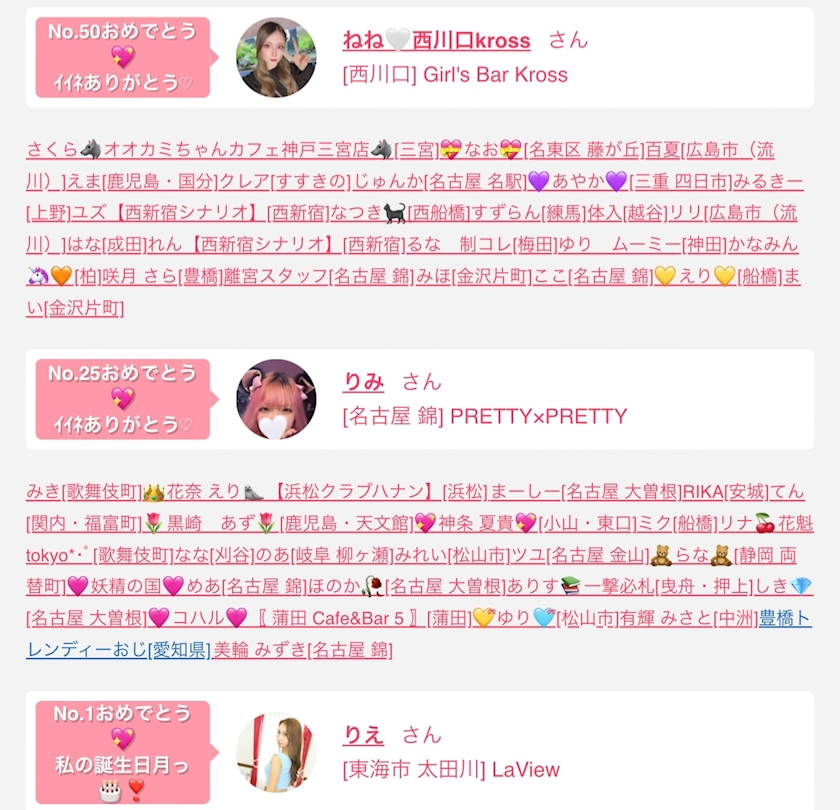Click the ねね西川口kross name link
The width and height of the screenshot is (840, 810).
[437, 41]
